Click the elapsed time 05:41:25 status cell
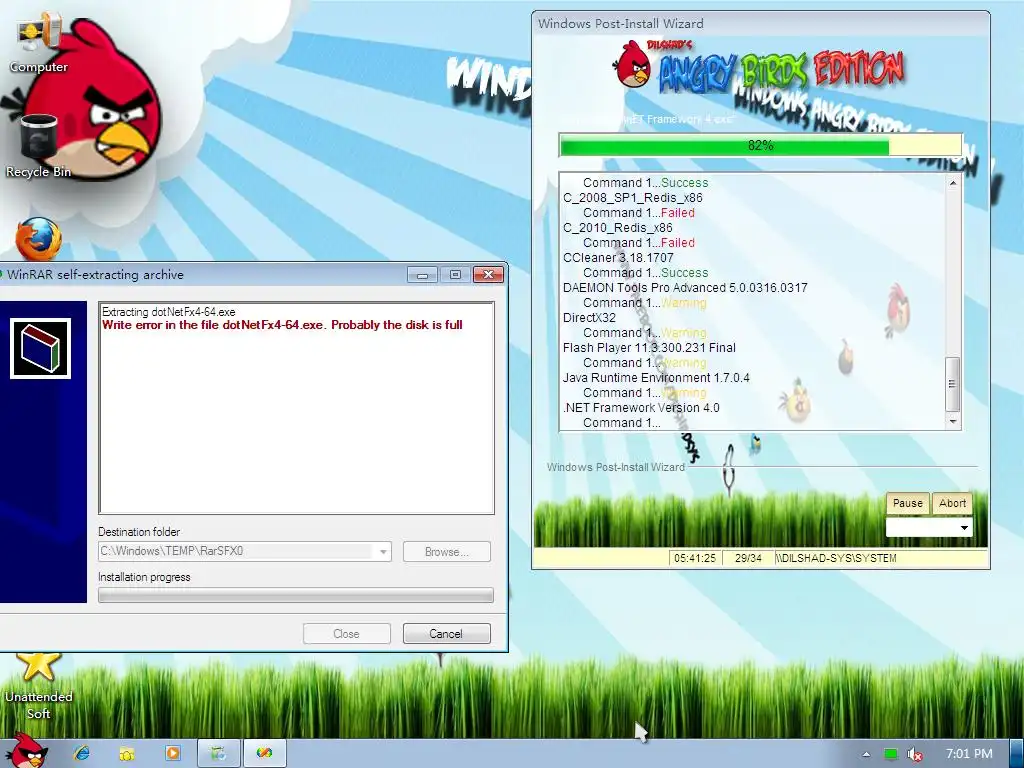Image resolution: width=1024 pixels, height=768 pixels. click(695, 558)
